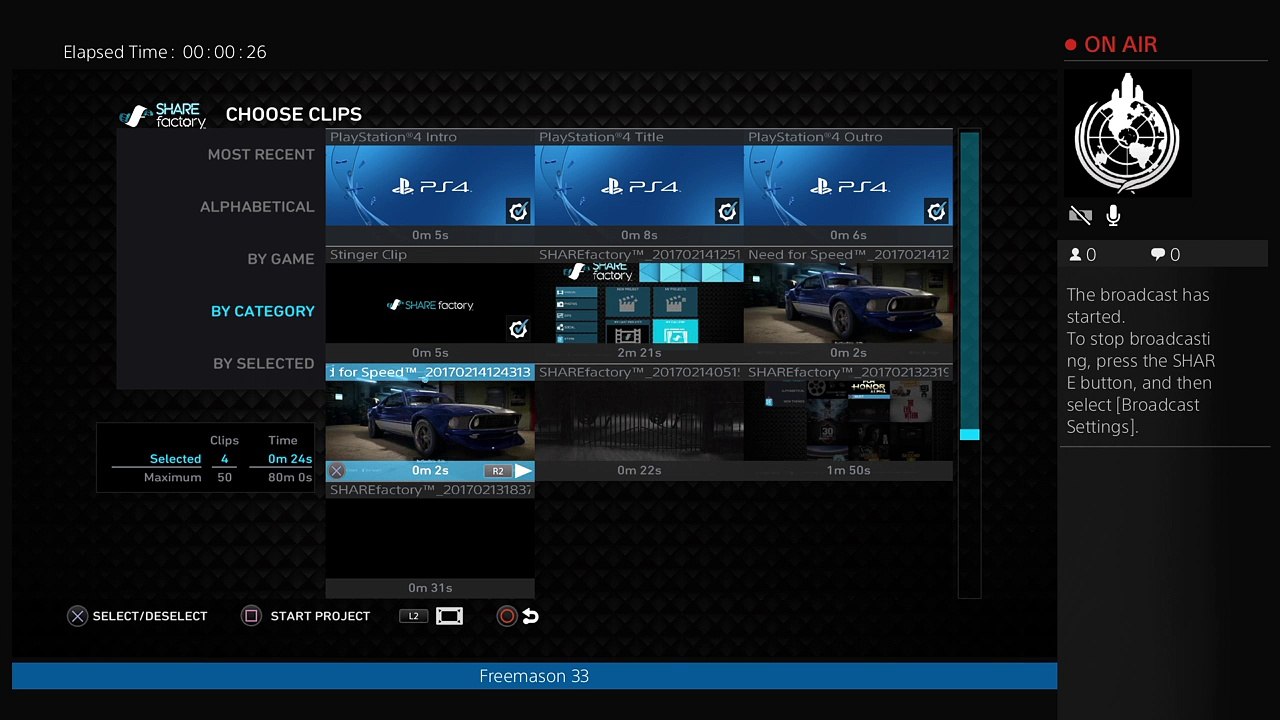Click the Selected clips count 4
1280x720 pixels.
click(224, 459)
